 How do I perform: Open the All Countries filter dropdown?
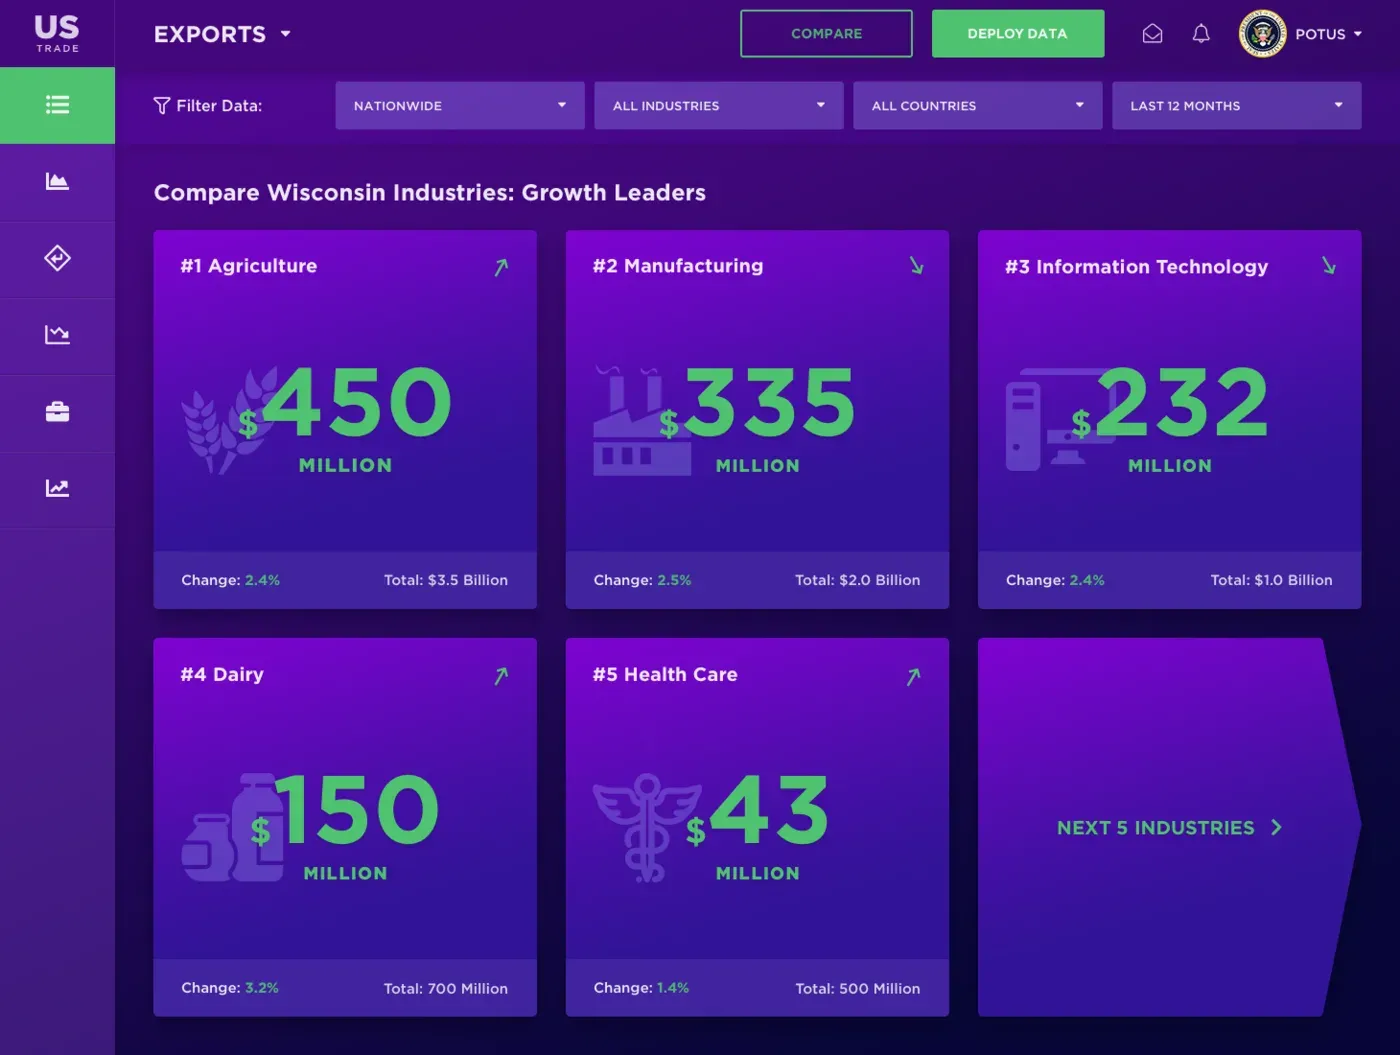pos(978,106)
